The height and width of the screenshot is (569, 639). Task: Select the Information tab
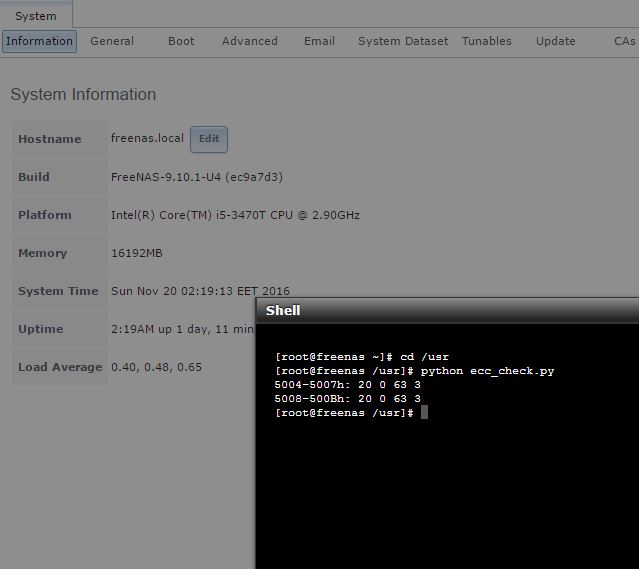click(x=39, y=41)
